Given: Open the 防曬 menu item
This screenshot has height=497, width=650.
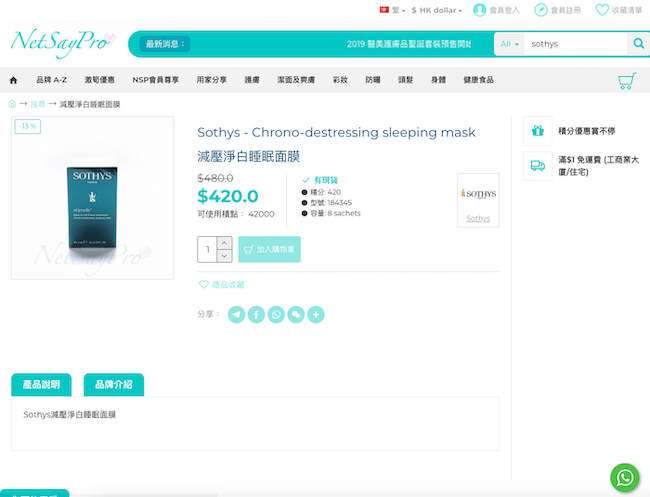Looking at the screenshot, I should [373, 80].
